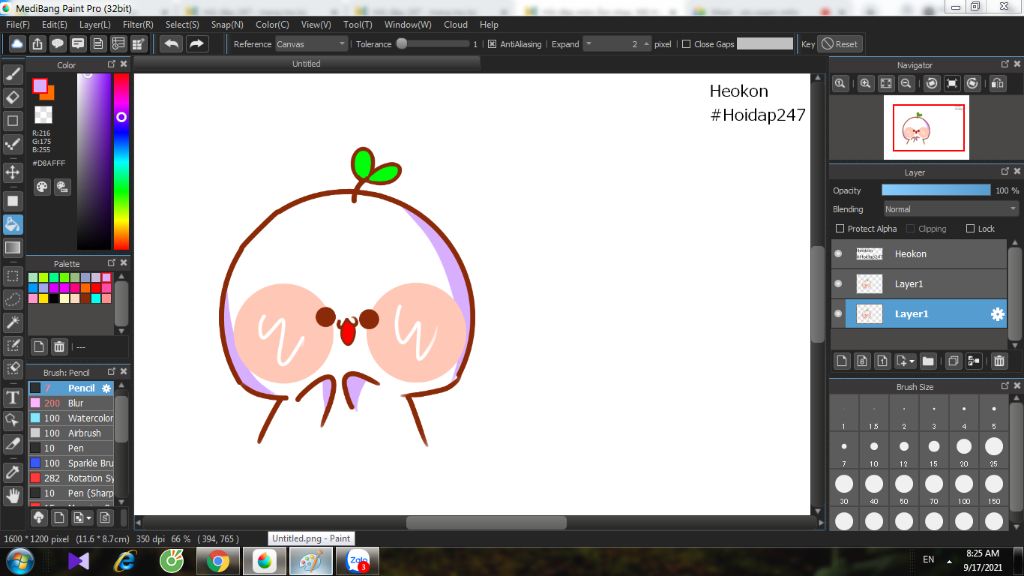The height and width of the screenshot is (576, 1024).
Task: Open the Windows Start button
Action: [20, 561]
